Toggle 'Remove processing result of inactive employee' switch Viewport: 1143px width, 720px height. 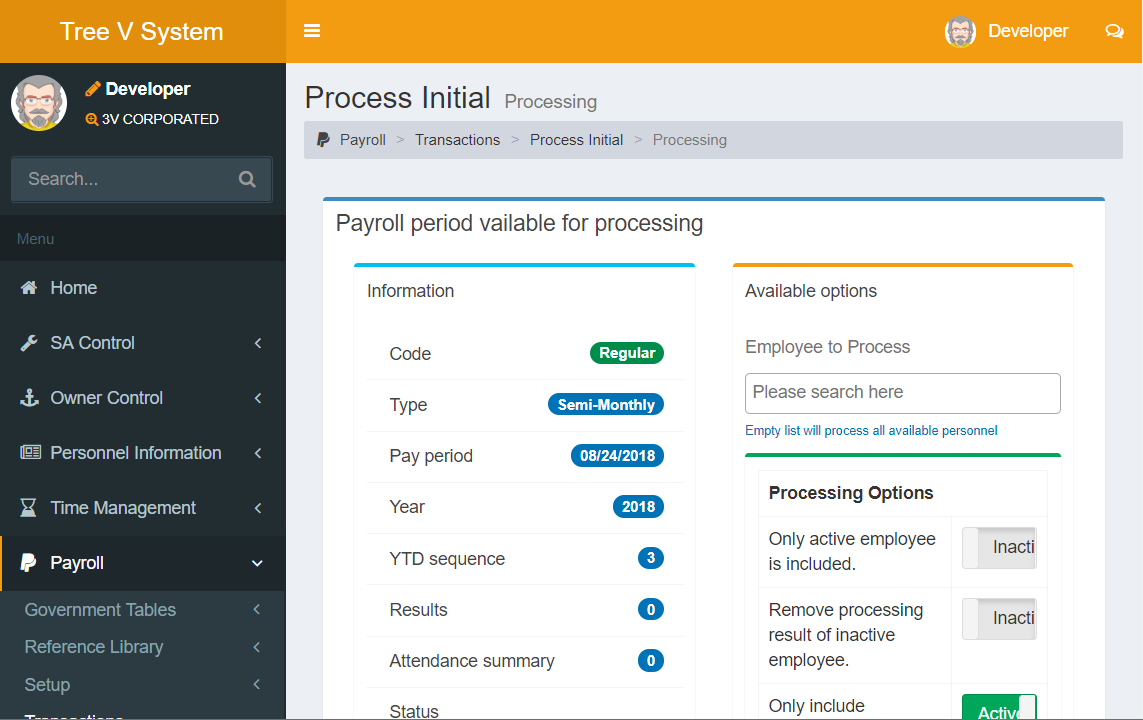pyautogui.click(x=999, y=619)
